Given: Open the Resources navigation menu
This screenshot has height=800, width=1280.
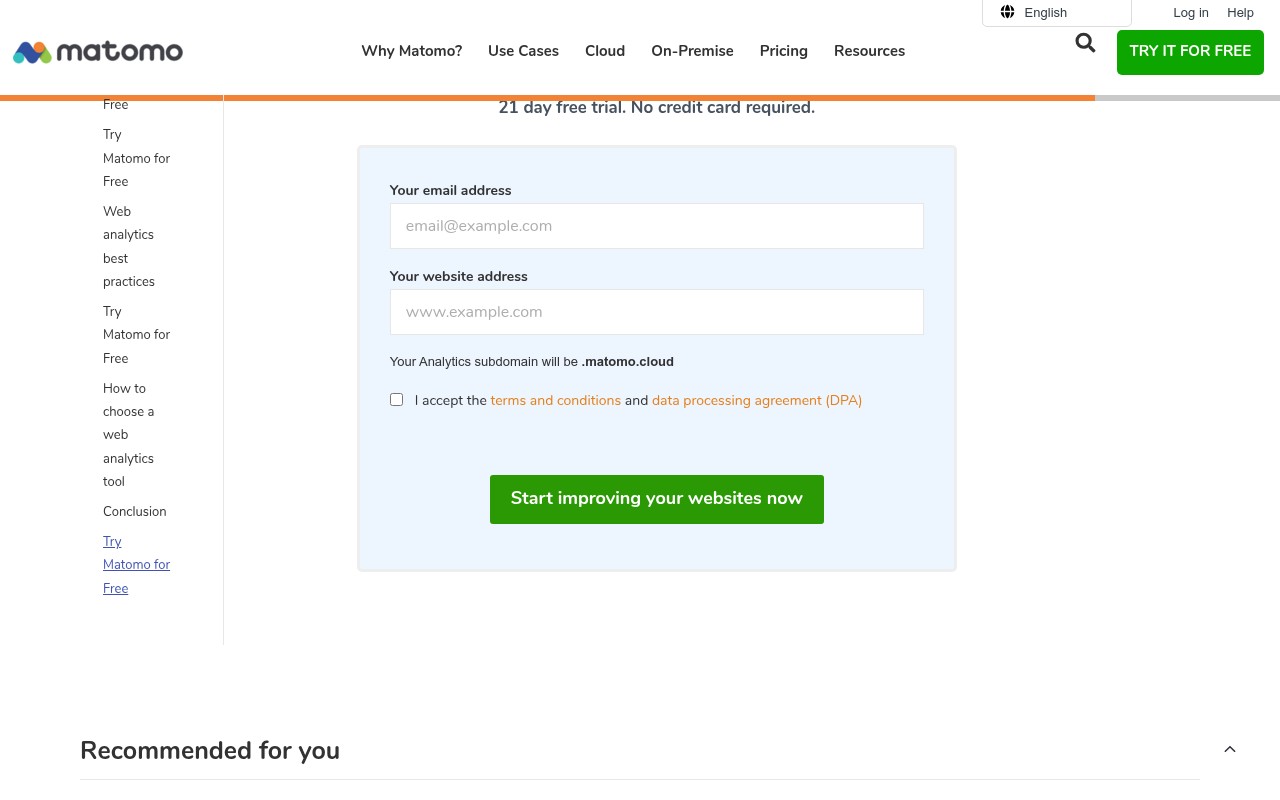Looking at the screenshot, I should point(869,51).
